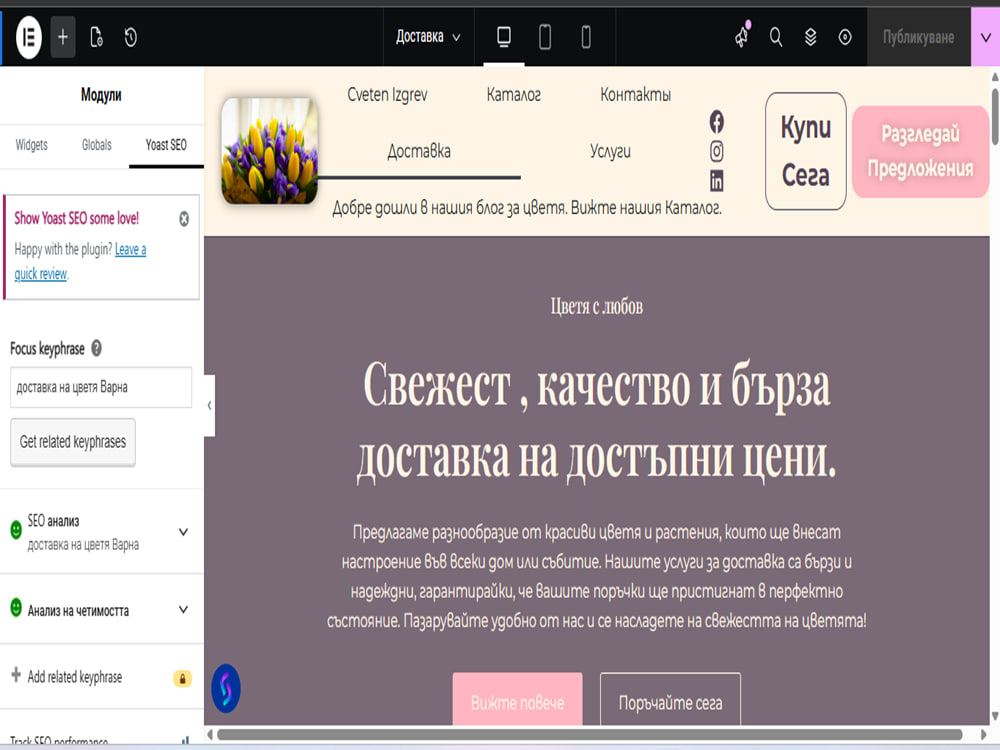Open document settings page icon
1000x750 pixels.
(x=96, y=38)
